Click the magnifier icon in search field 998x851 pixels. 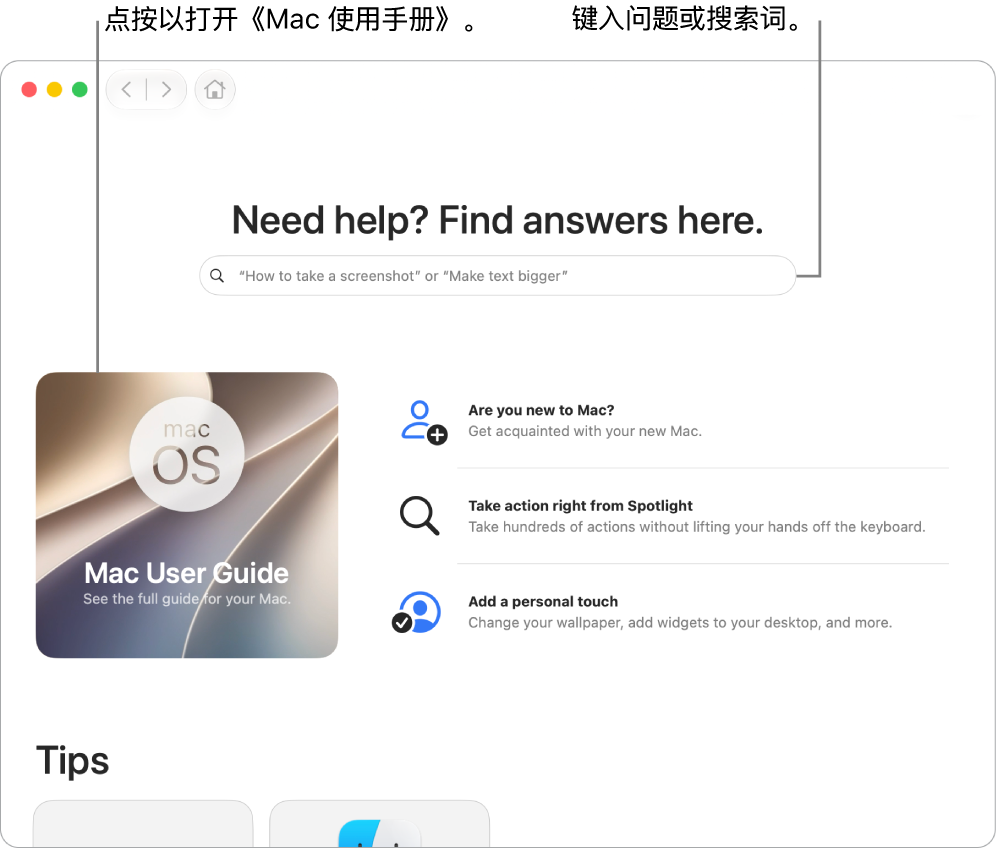(x=217, y=276)
